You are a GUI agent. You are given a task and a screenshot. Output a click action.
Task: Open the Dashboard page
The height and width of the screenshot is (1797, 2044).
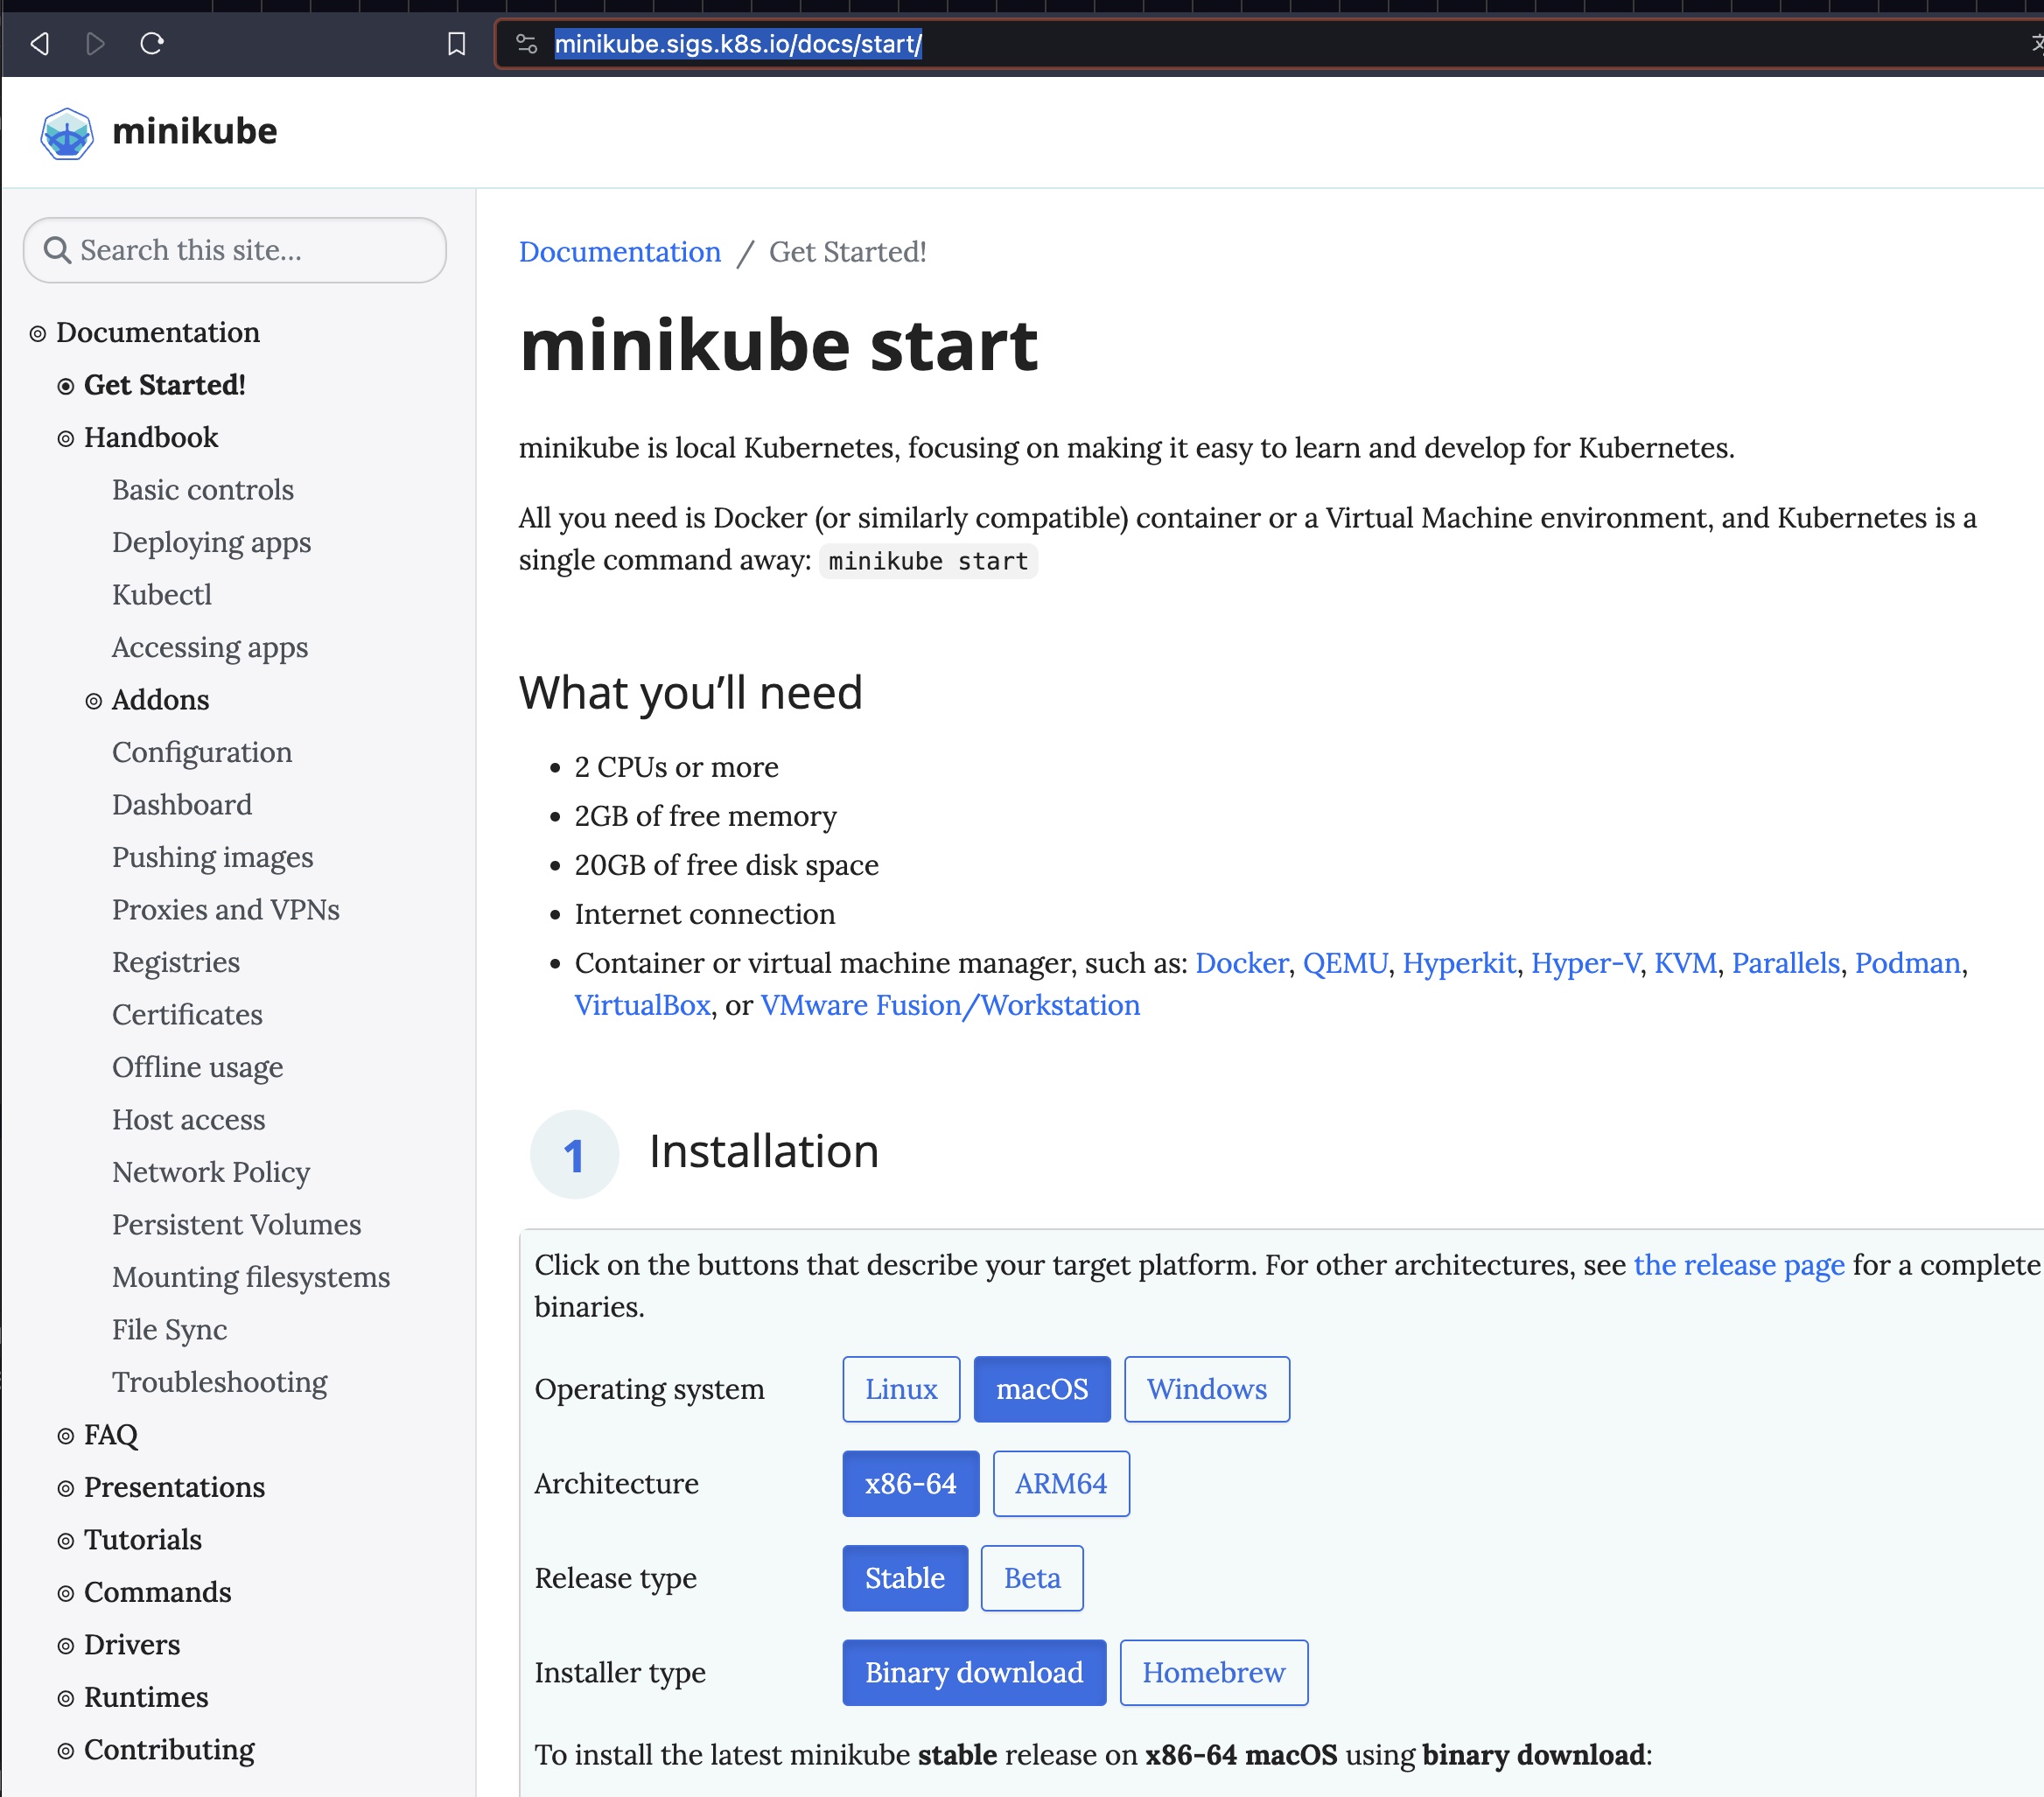(x=182, y=805)
